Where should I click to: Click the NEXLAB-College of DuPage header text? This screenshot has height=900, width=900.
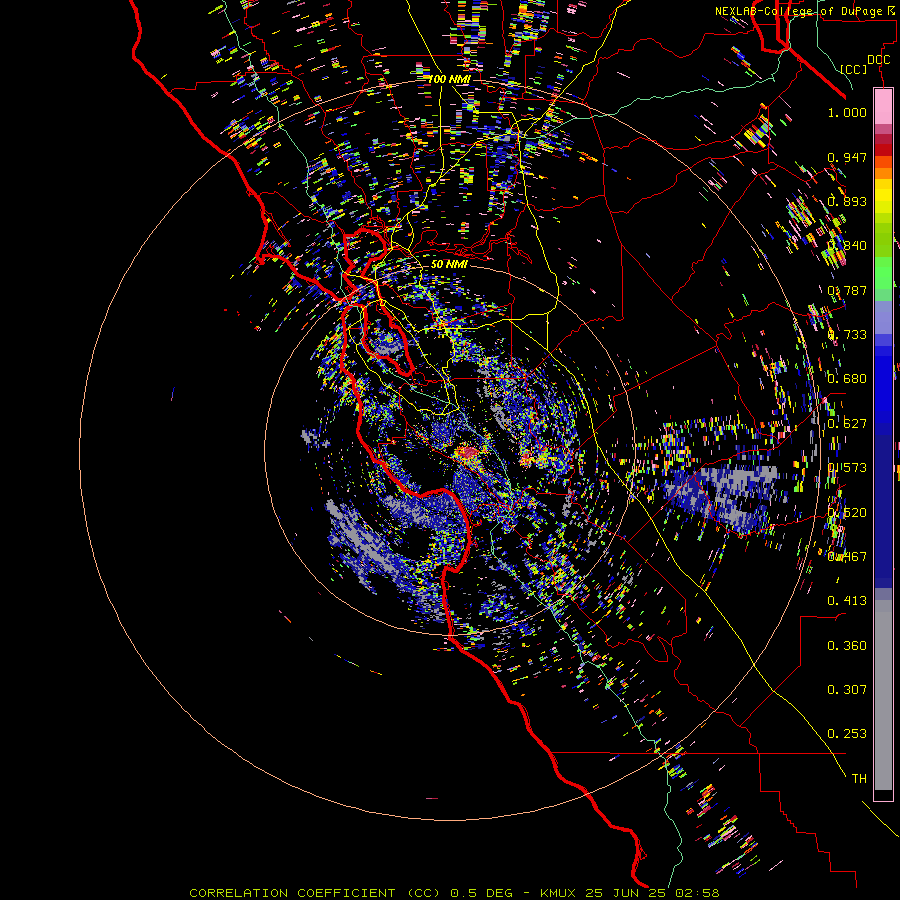tap(807, 11)
